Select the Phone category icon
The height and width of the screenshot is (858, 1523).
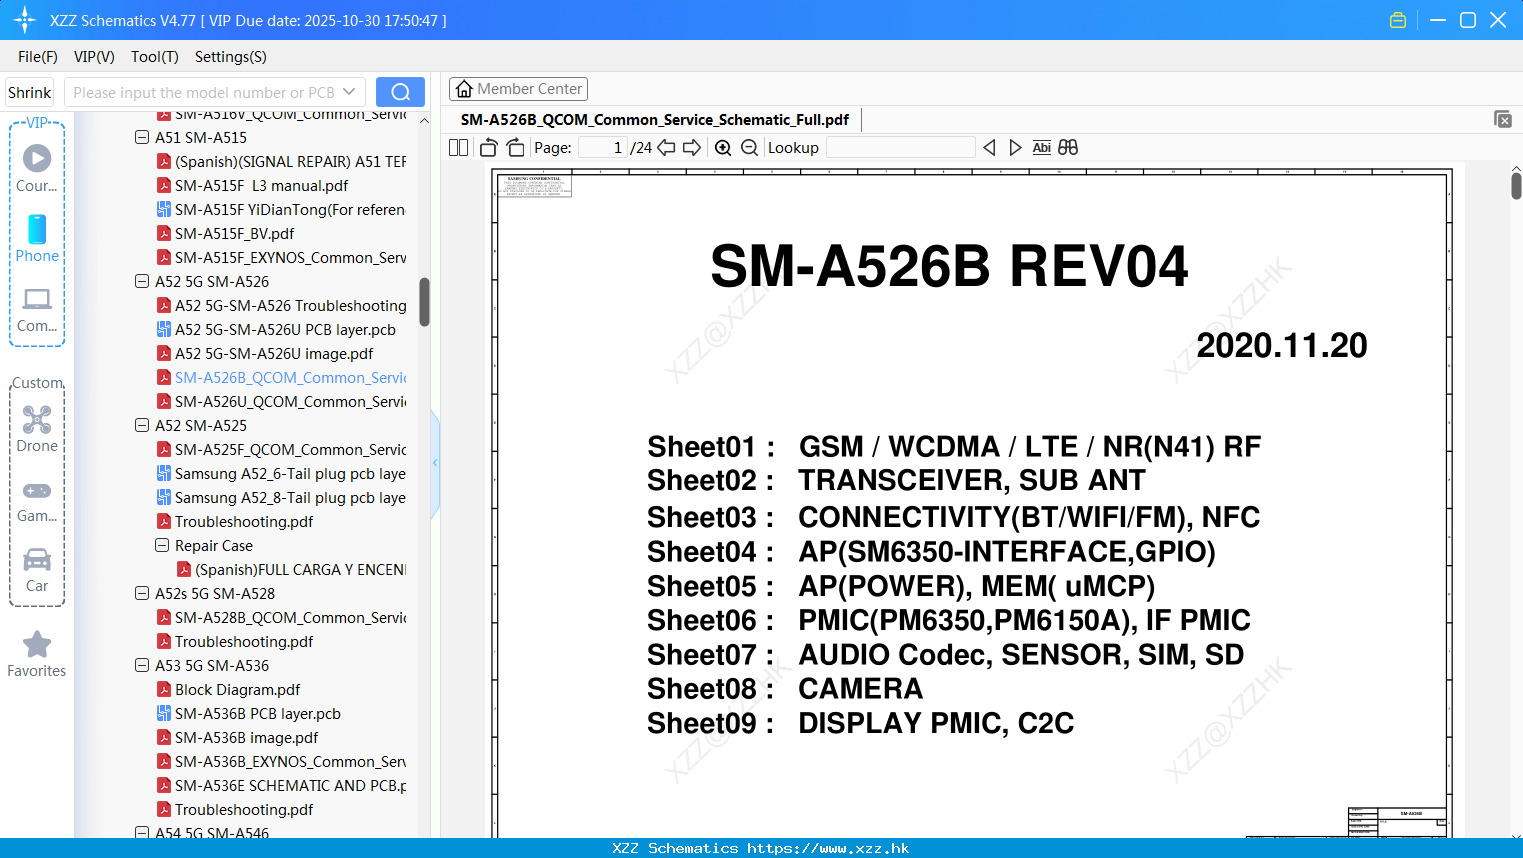tap(37, 239)
